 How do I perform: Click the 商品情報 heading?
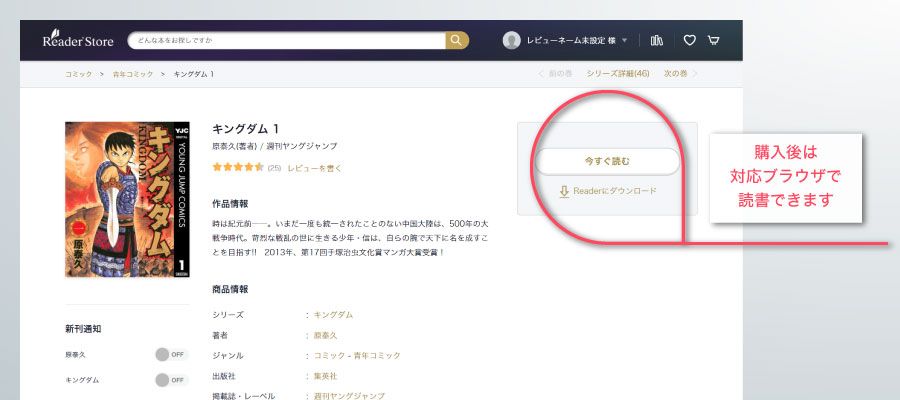(x=230, y=289)
